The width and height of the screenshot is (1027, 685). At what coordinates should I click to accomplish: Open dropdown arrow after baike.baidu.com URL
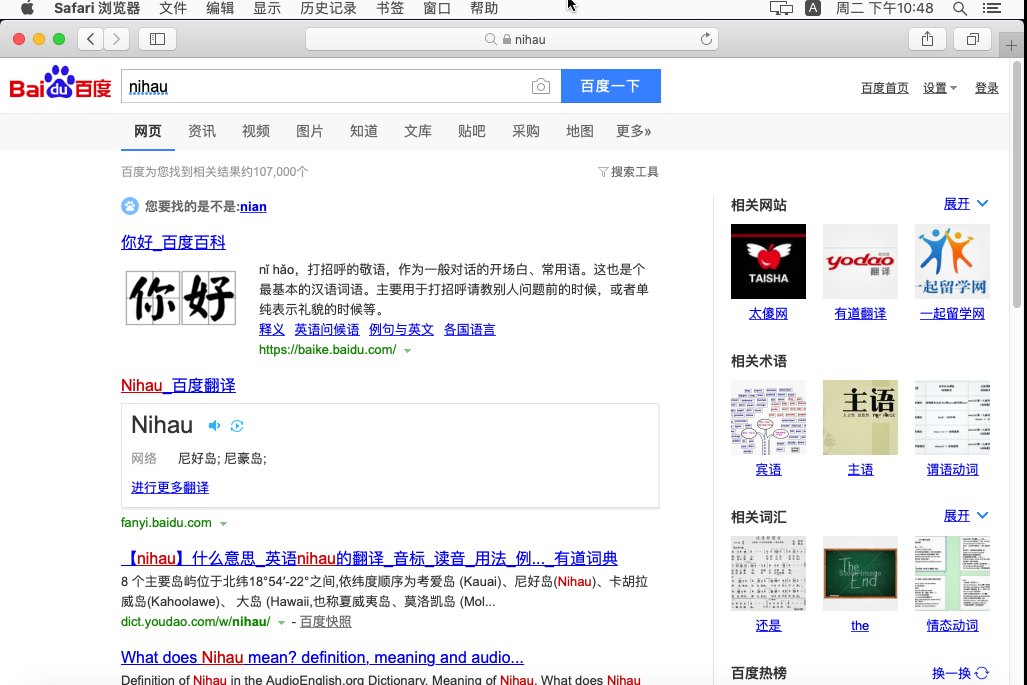click(407, 350)
